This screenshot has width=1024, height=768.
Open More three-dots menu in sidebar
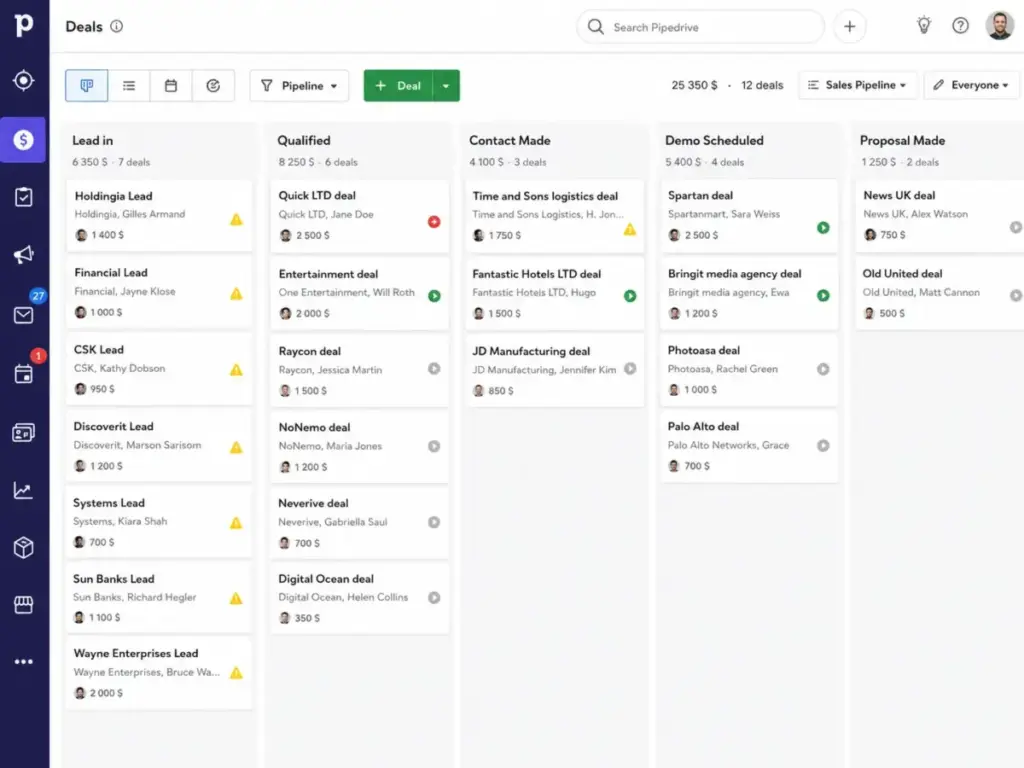[24, 662]
